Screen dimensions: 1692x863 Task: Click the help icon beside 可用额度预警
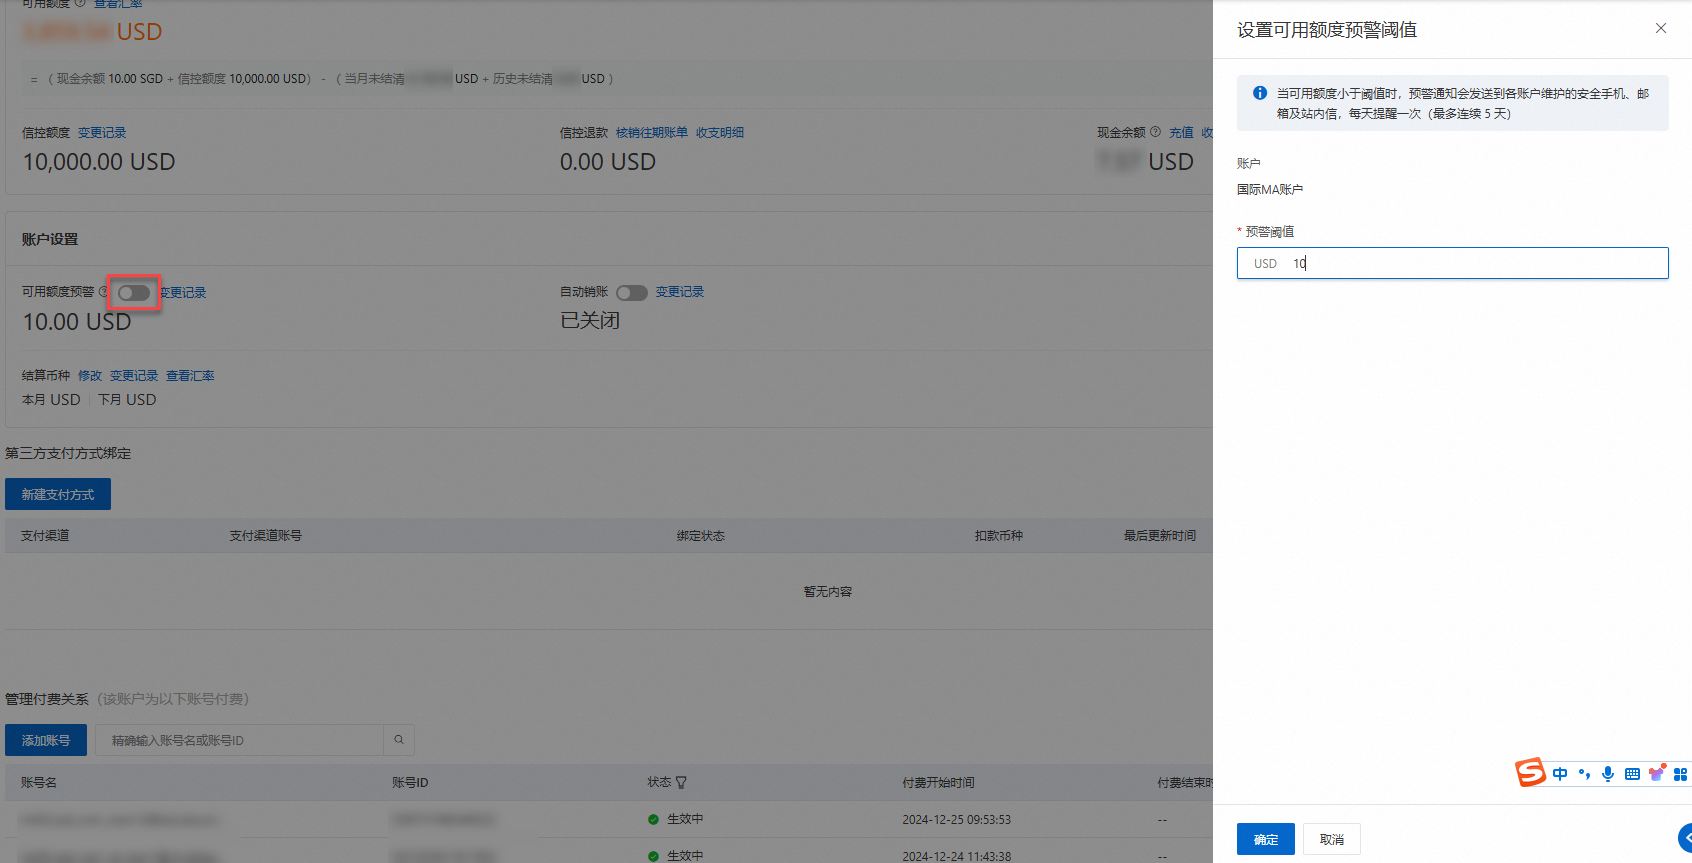[103, 292]
